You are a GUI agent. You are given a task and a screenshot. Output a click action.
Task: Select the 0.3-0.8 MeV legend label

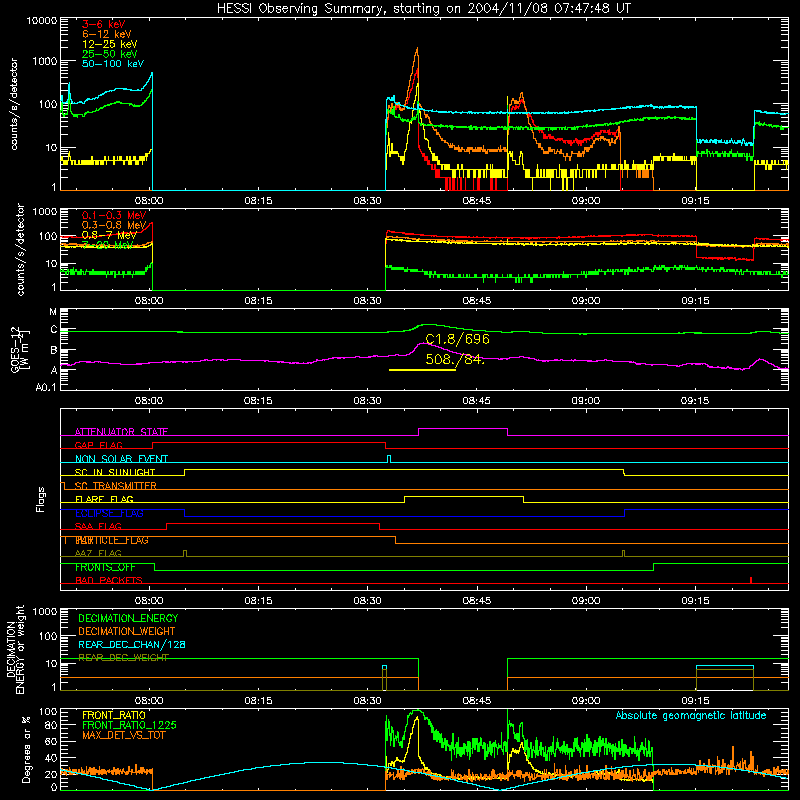114,225
